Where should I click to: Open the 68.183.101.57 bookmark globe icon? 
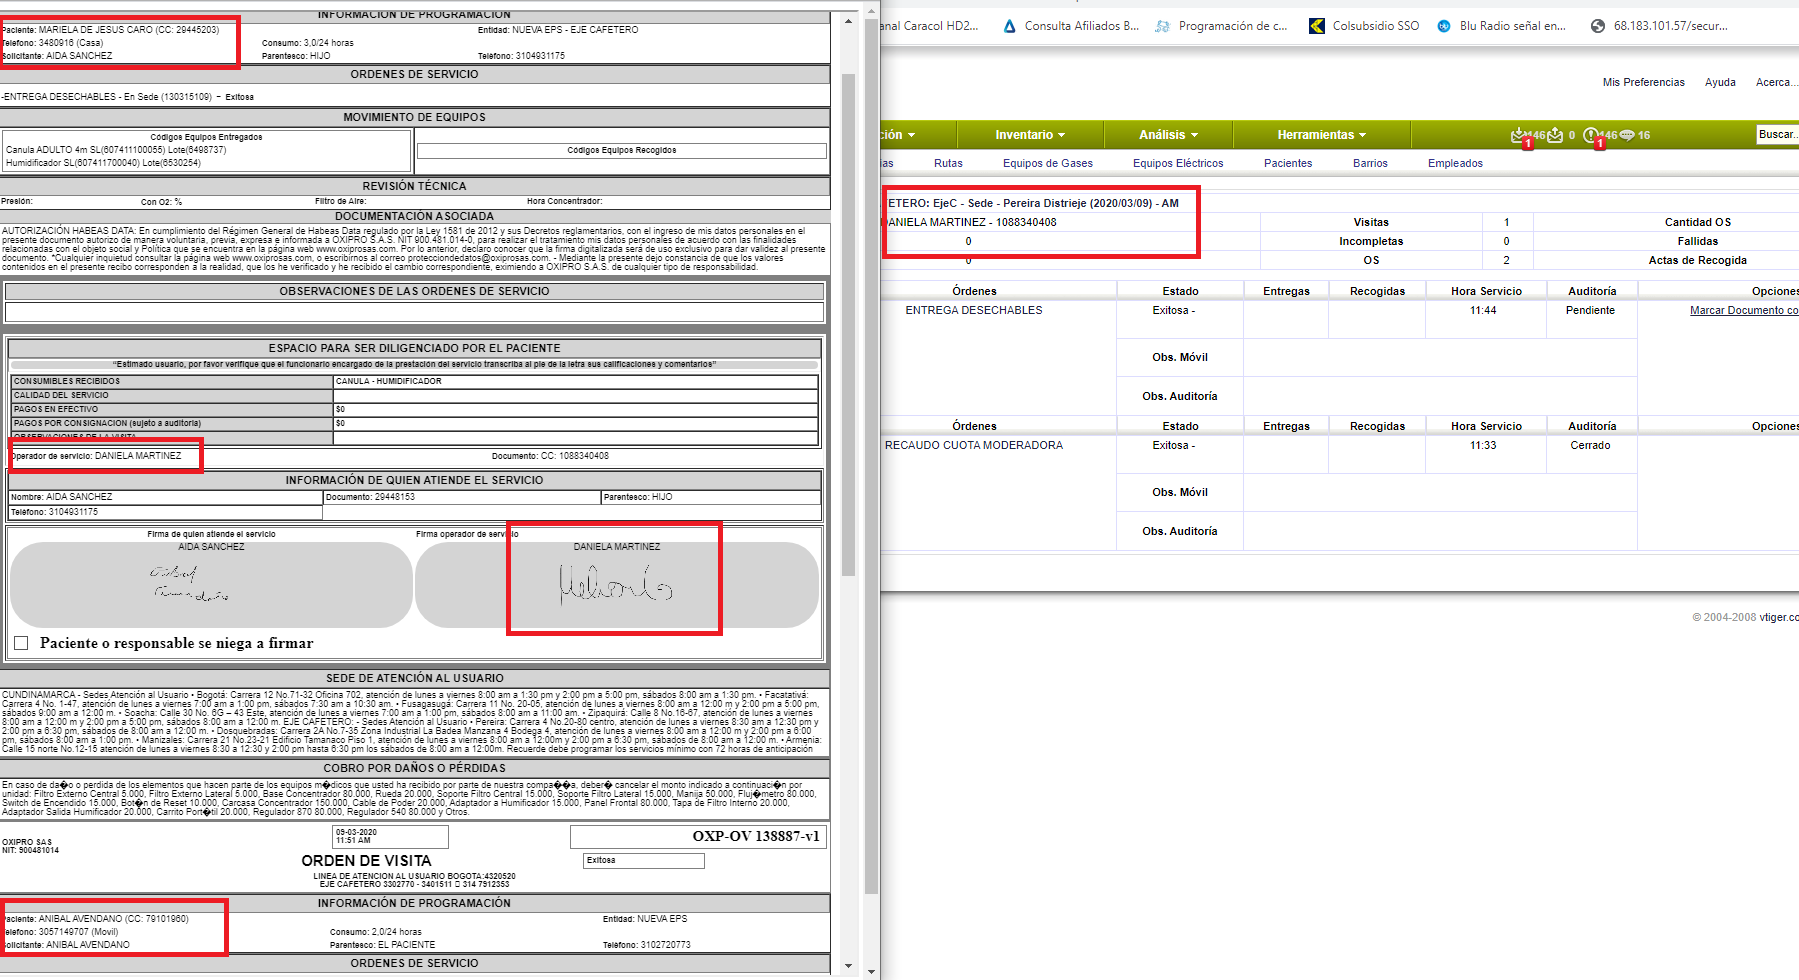tap(1598, 26)
